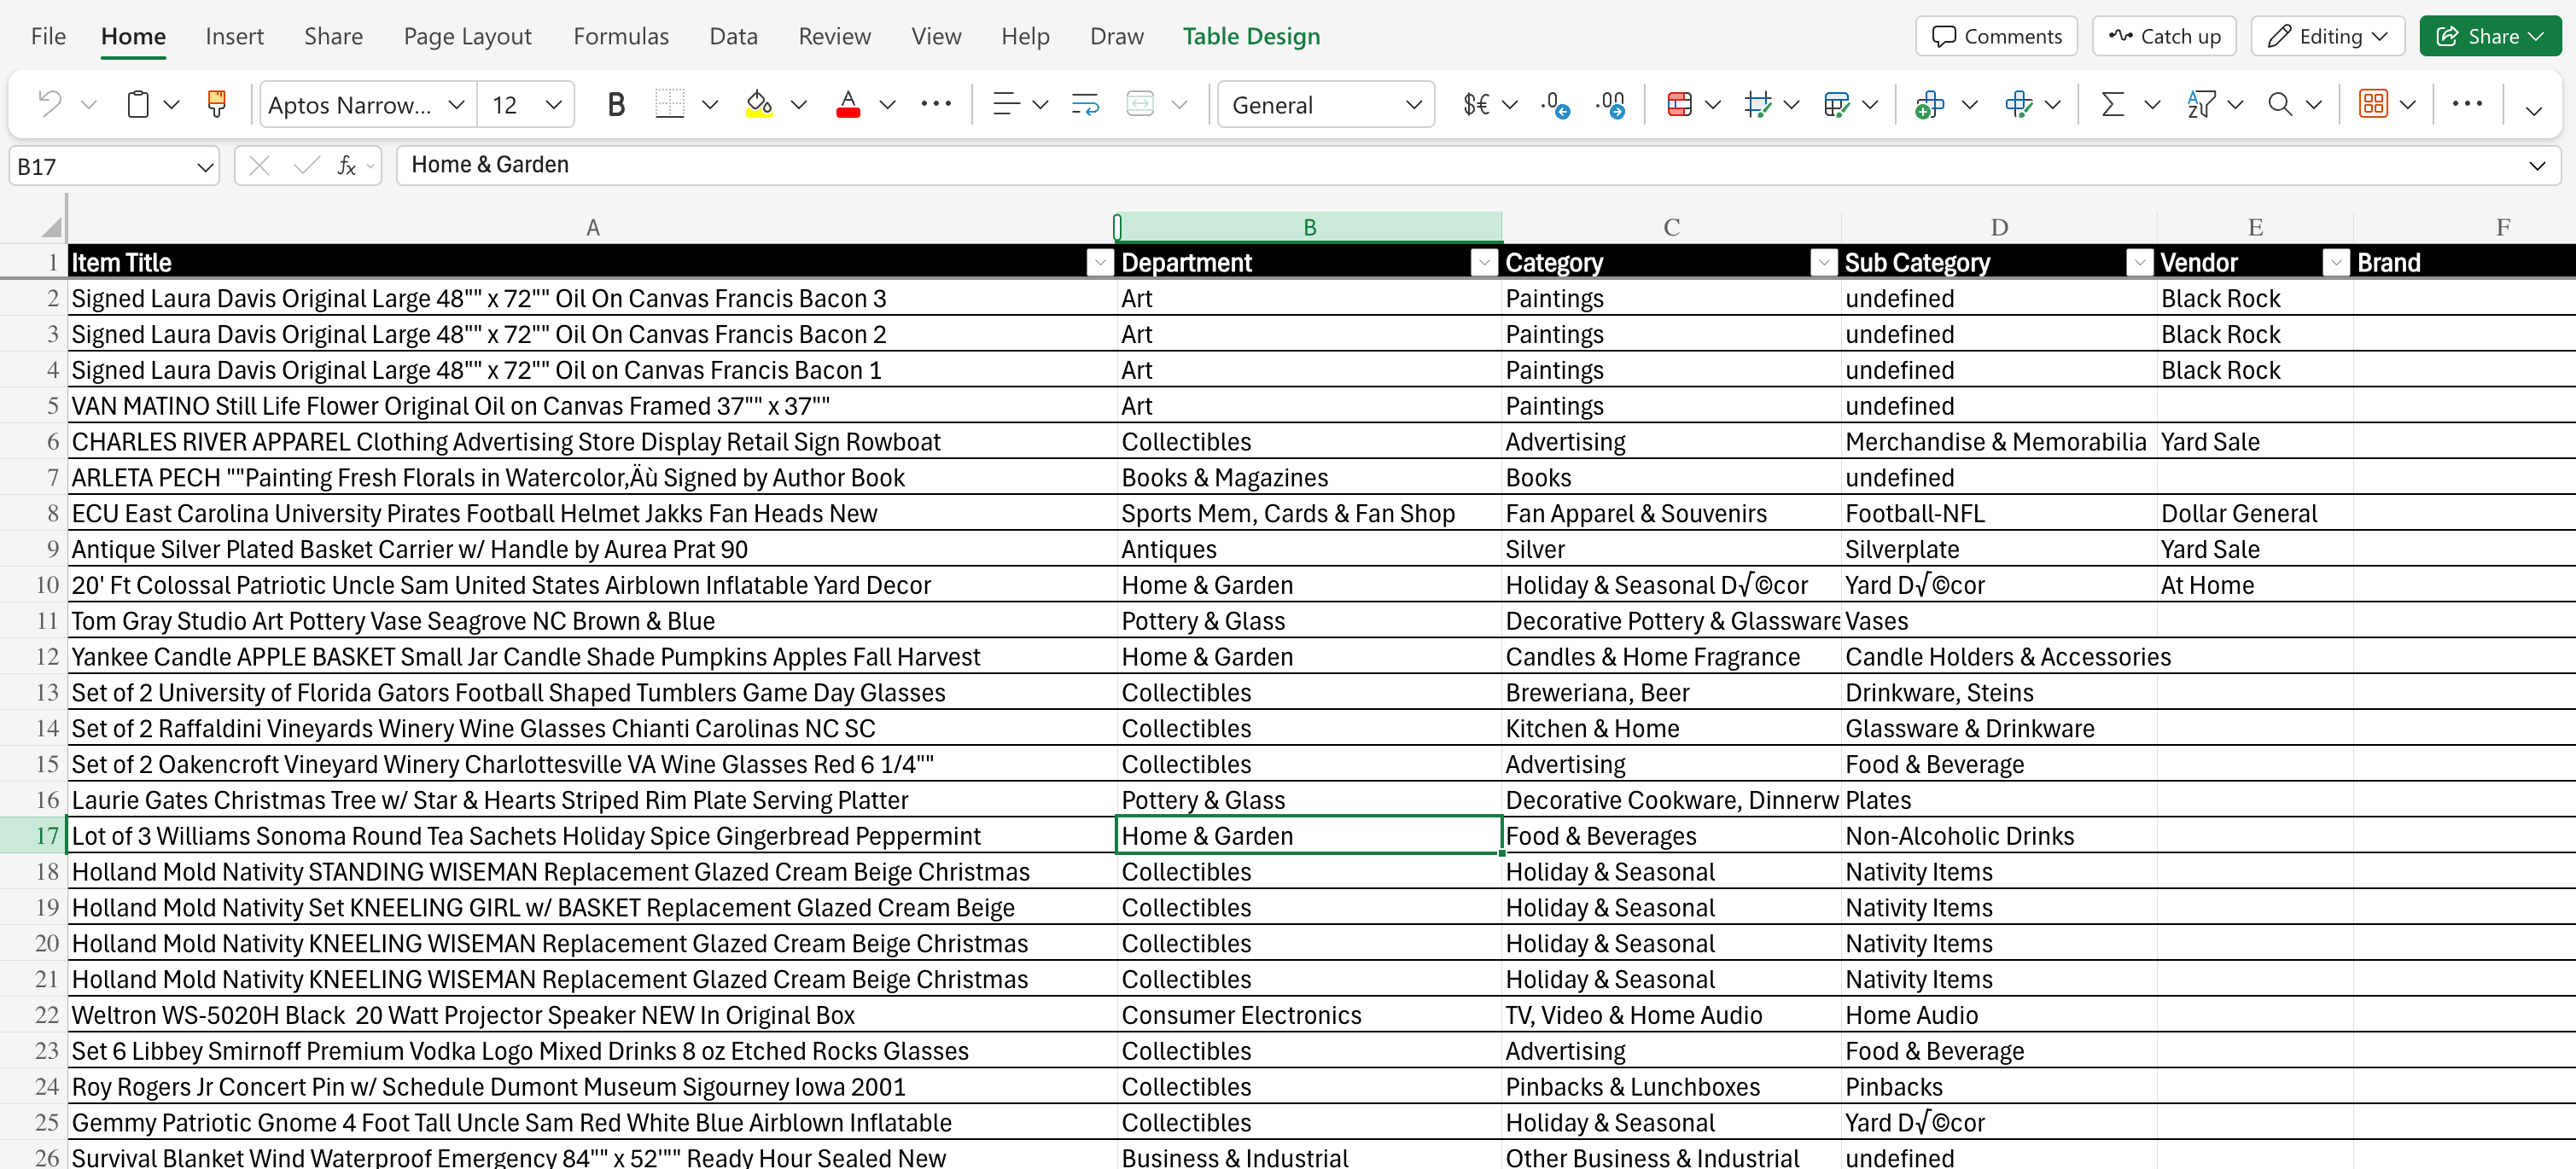Click the Insert Function fx icon

tap(347, 166)
